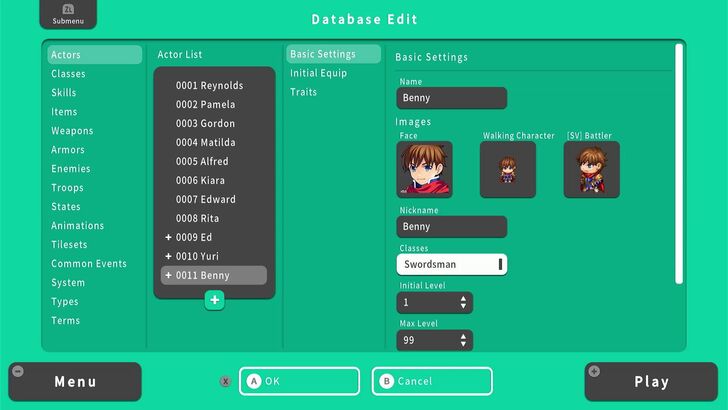Select actor 0002 Pamela
The width and height of the screenshot is (728, 410).
[x=214, y=104]
